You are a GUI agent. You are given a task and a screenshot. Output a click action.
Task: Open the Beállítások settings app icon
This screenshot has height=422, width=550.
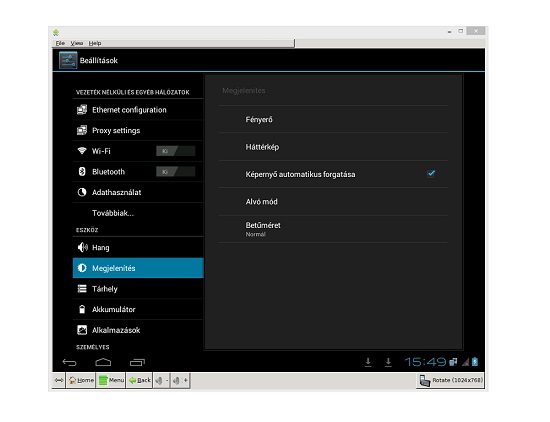coord(68,60)
